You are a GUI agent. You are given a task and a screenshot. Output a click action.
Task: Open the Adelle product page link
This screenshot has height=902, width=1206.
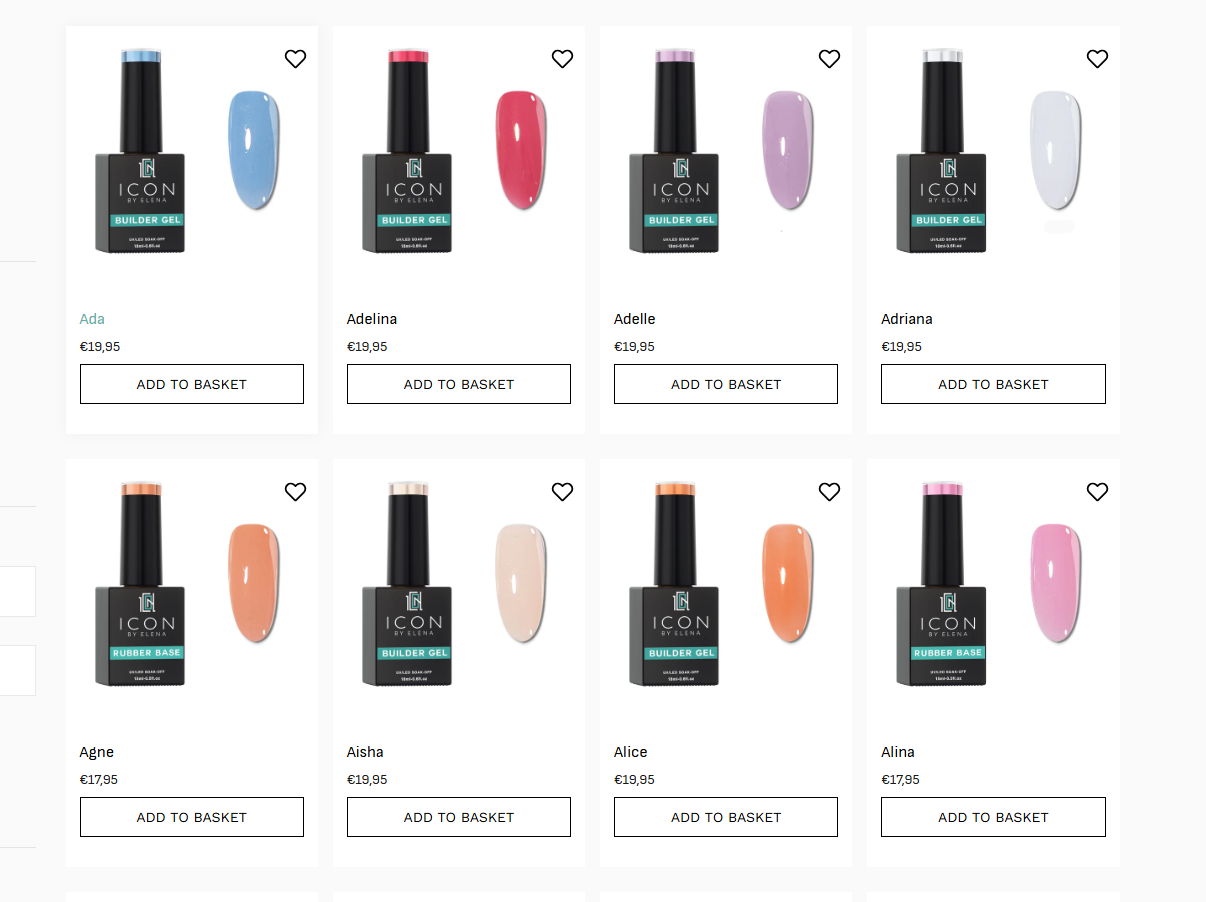pos(635,319)
